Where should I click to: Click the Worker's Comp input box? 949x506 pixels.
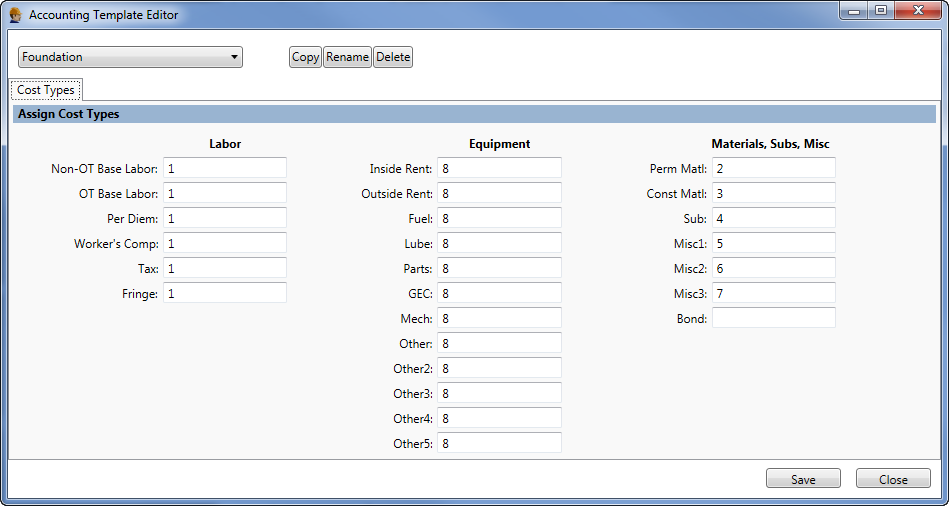225,243
